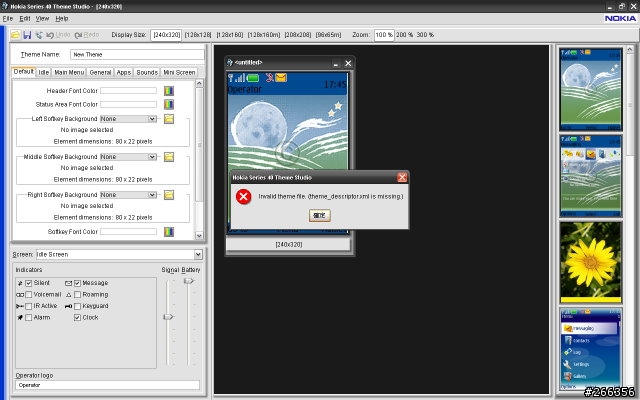Click the third toolbar icon next to Save
The width and height of the screenshot is (640, 400).
(x=39, y=35)
